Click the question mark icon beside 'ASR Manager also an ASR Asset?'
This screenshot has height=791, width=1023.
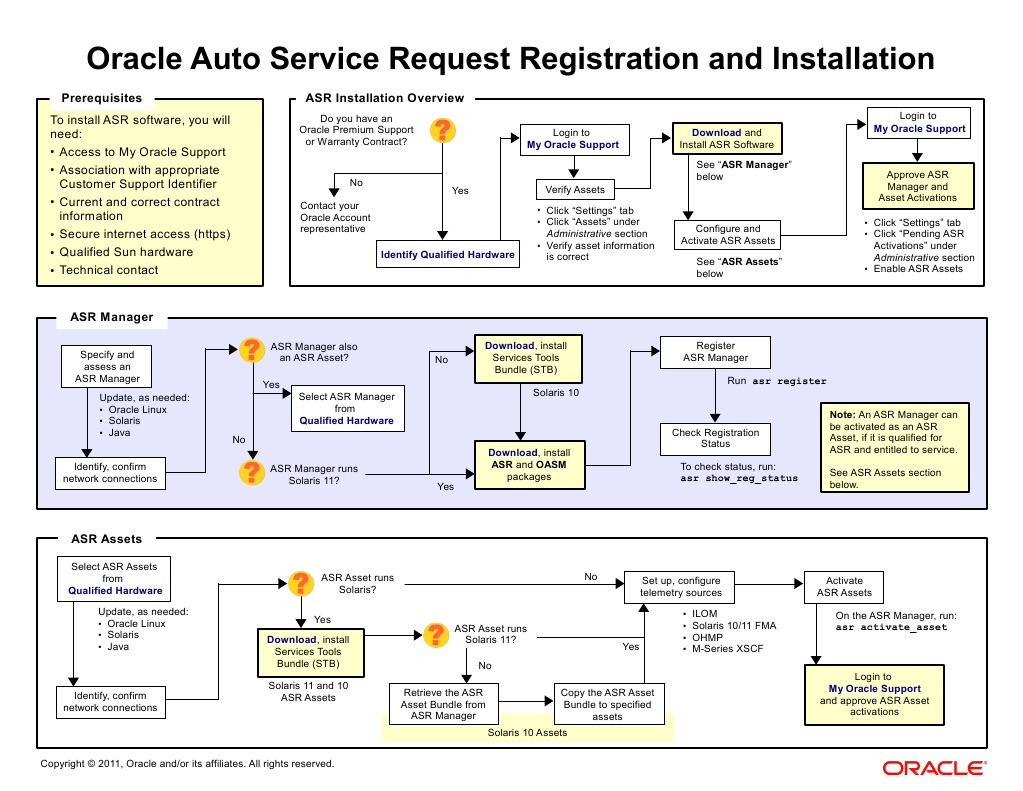pyautogui.click(x=251, y=350)
